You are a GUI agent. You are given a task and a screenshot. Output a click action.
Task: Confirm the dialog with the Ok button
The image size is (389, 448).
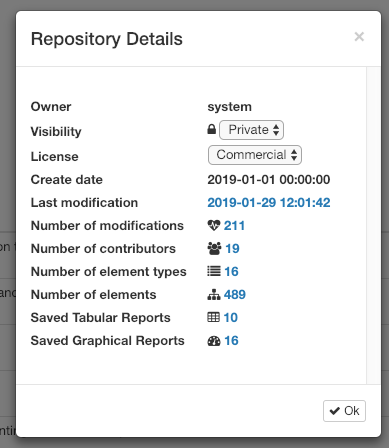(x=344, y=411)
